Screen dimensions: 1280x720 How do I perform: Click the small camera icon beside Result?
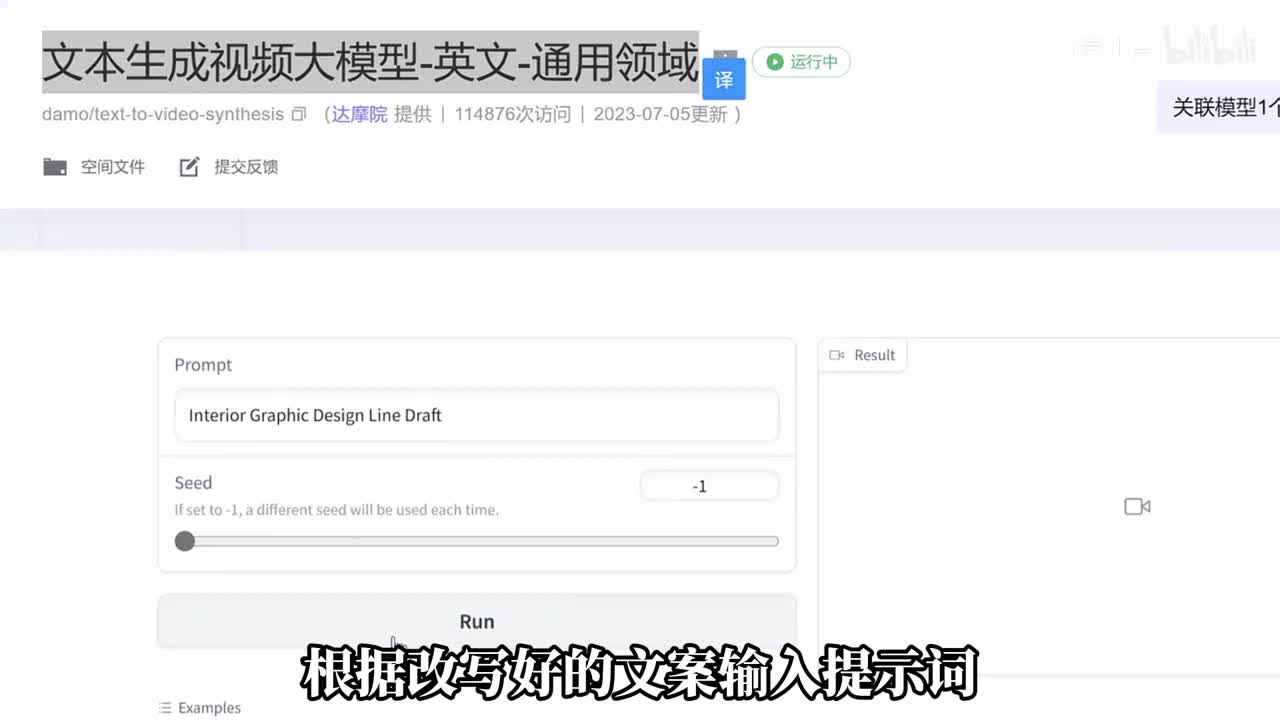tap(837, 355)
